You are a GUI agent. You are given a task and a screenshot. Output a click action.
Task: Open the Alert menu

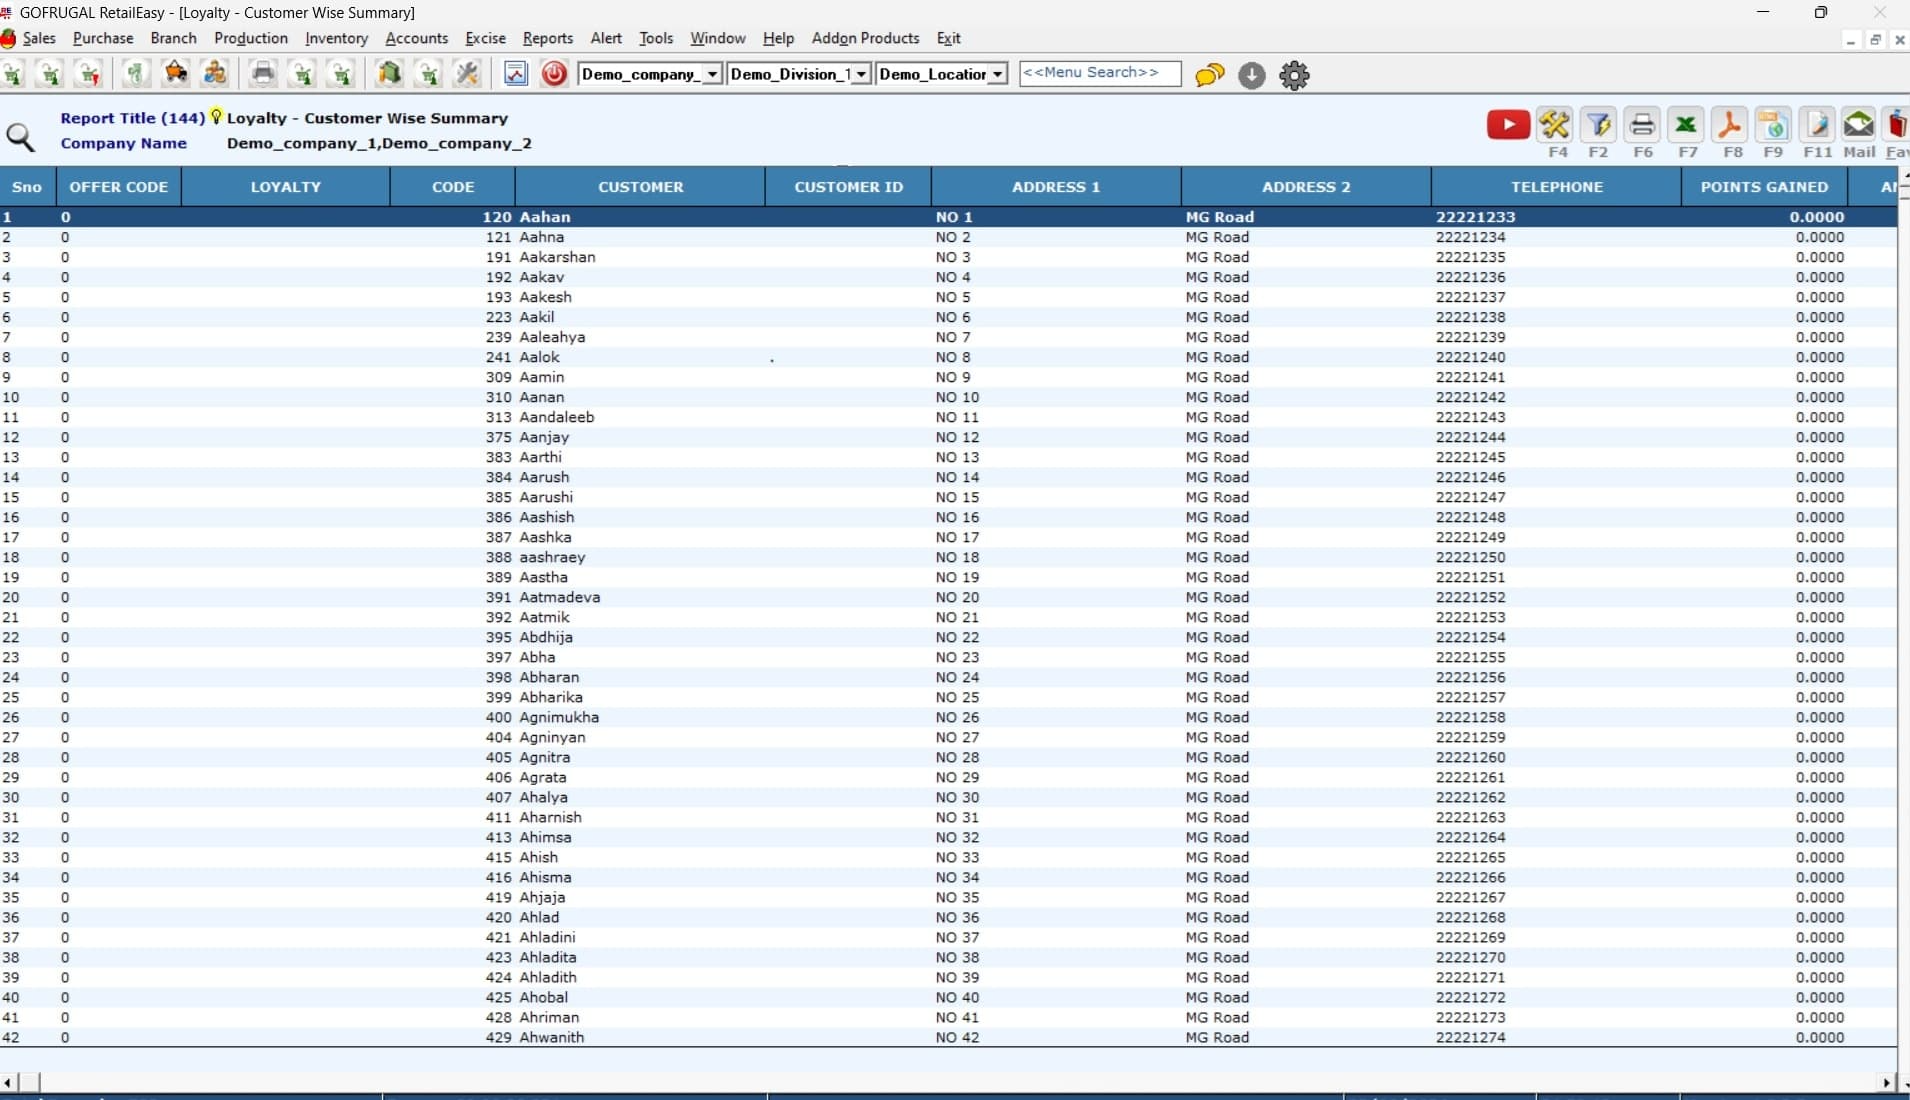tap(606, 38)
